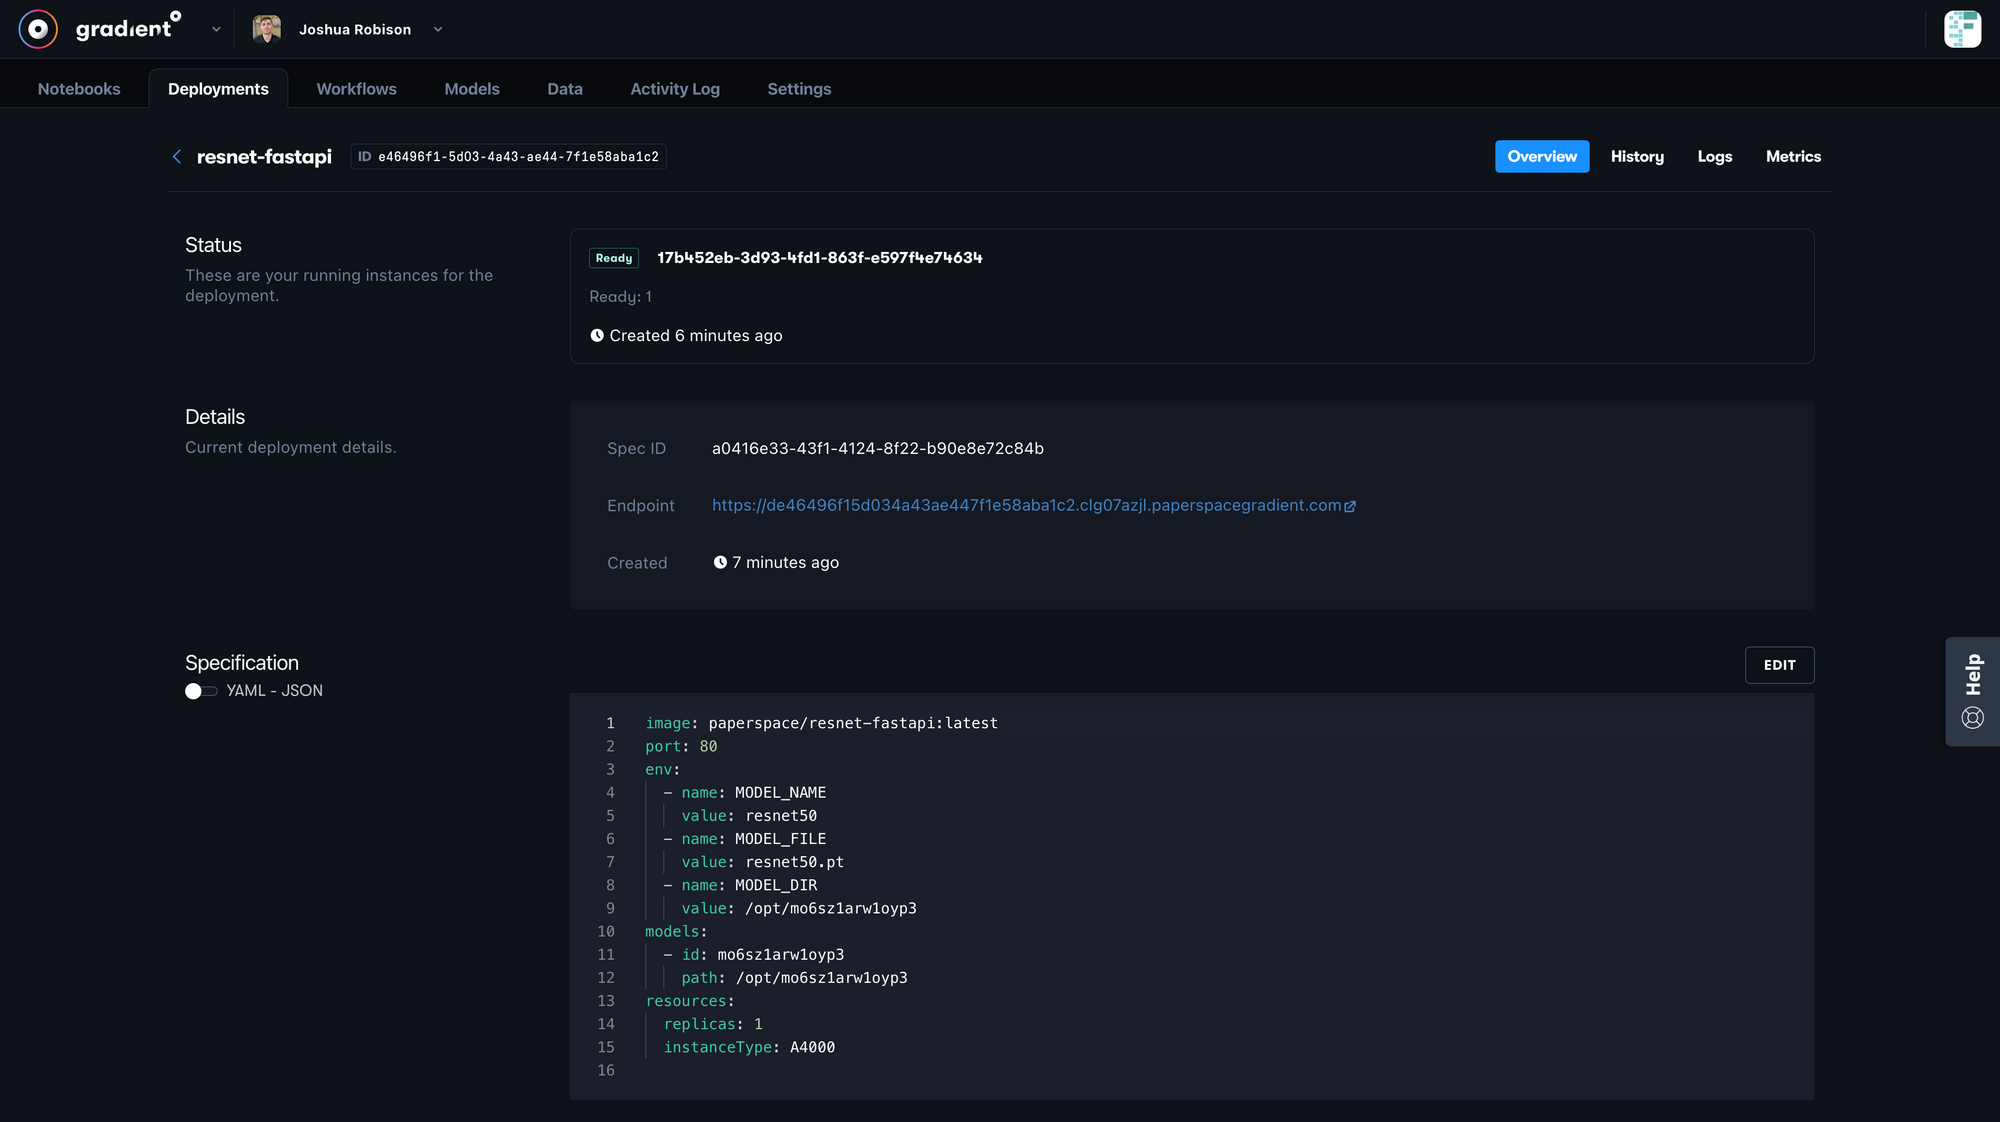Click the Gradient logo icon

pyautogui.click(x=38, y=29)
